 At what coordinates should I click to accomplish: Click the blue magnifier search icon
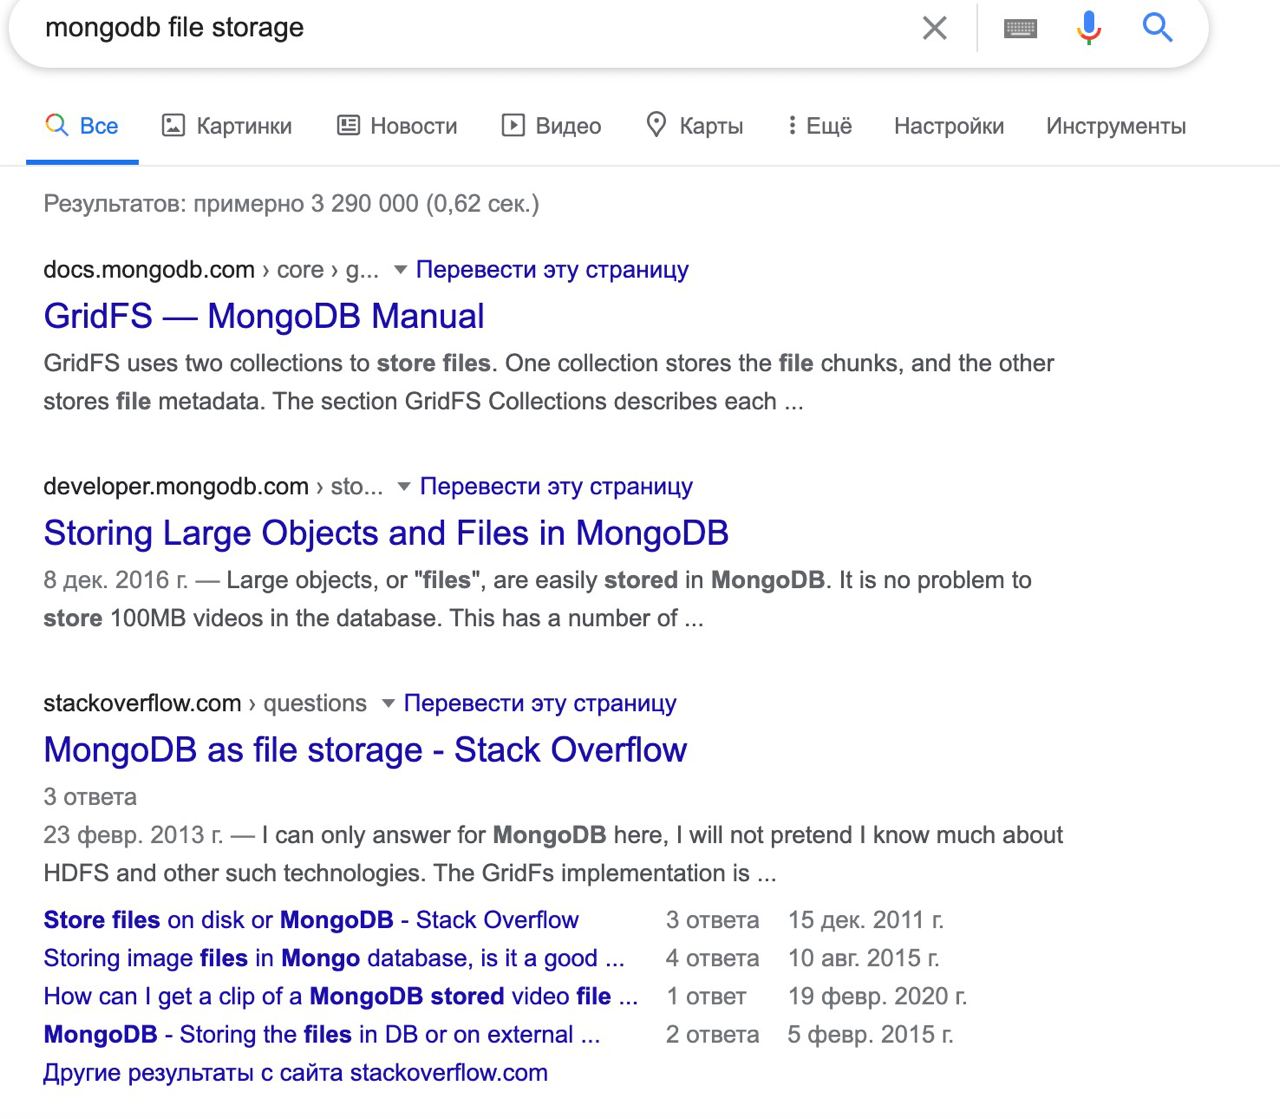(1157, 28)
